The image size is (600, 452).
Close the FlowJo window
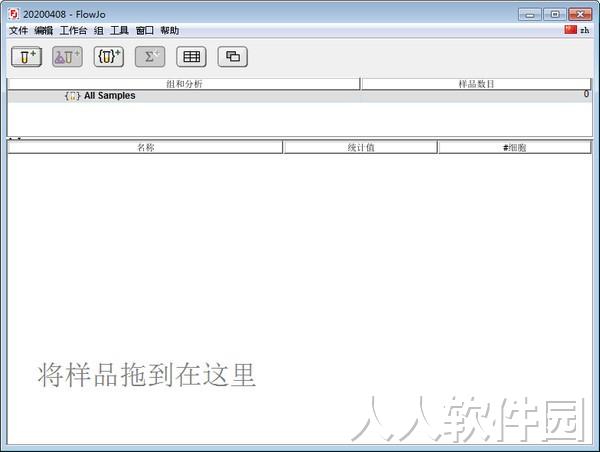tap(580, 15)
